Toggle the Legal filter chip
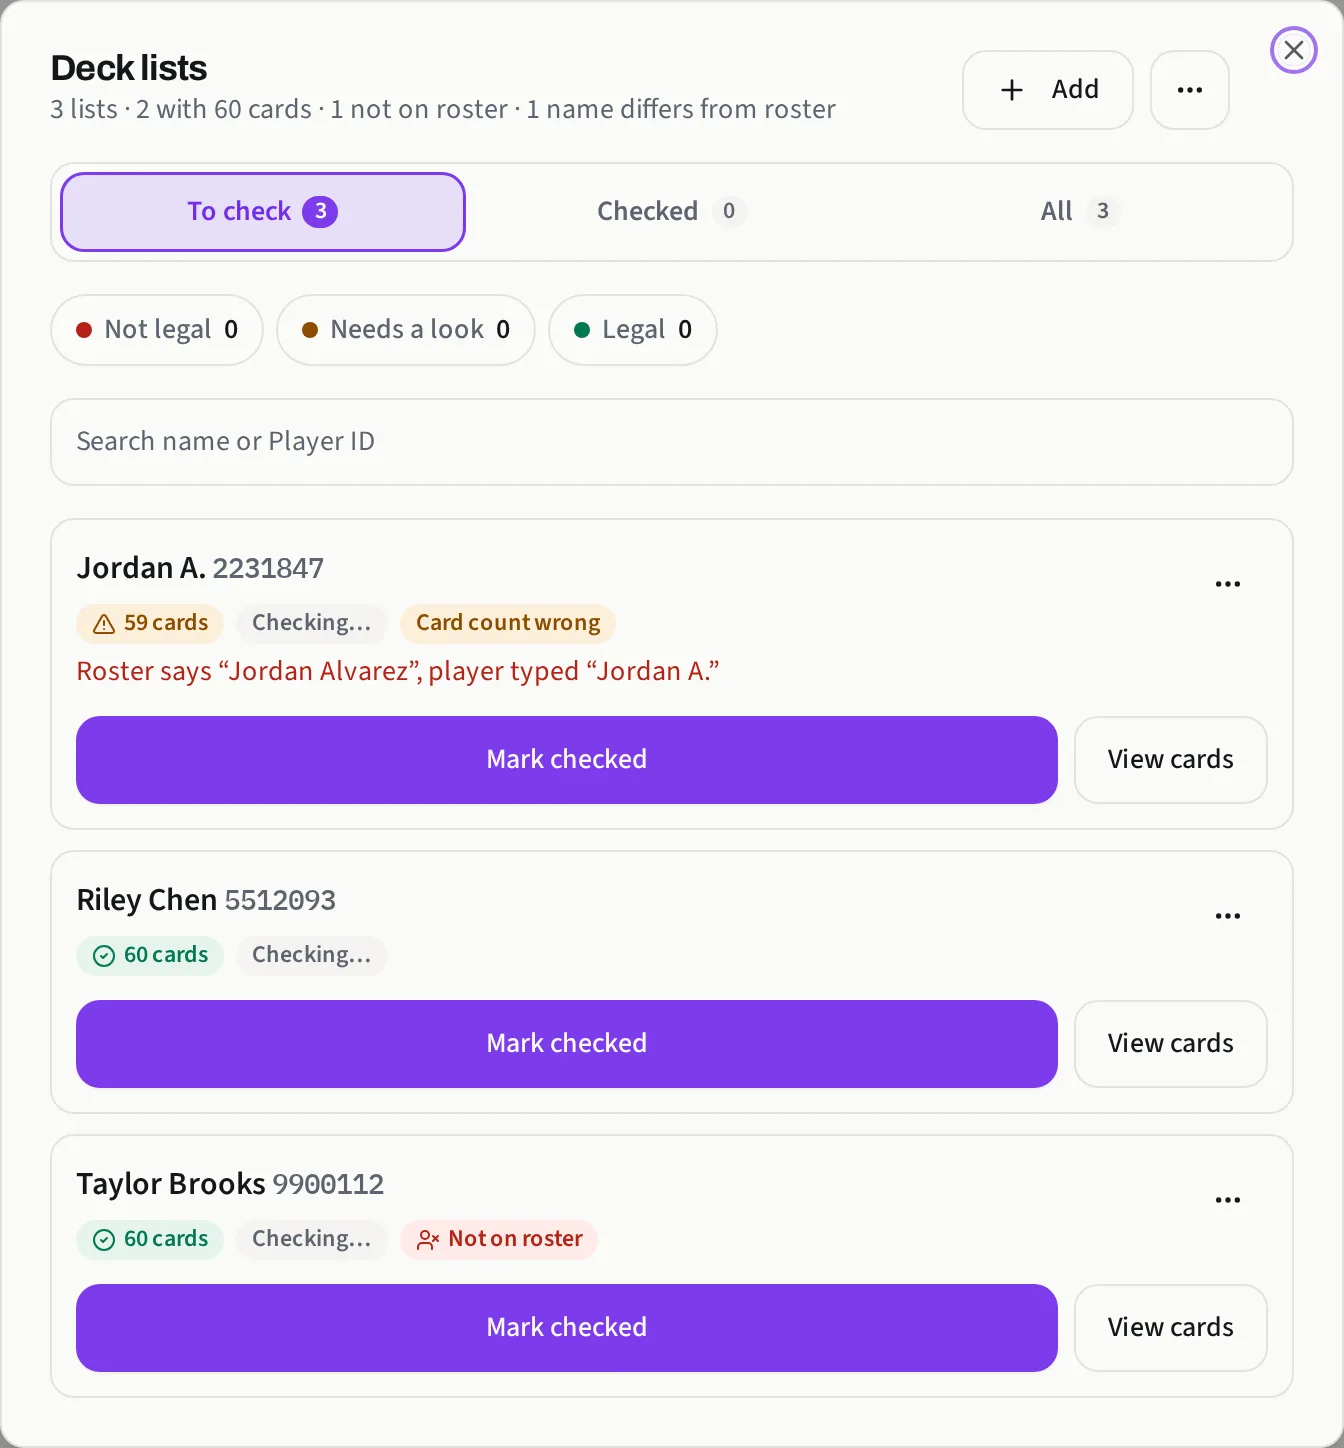This screenshot has height=1448, width=1344. click(633, 330)
